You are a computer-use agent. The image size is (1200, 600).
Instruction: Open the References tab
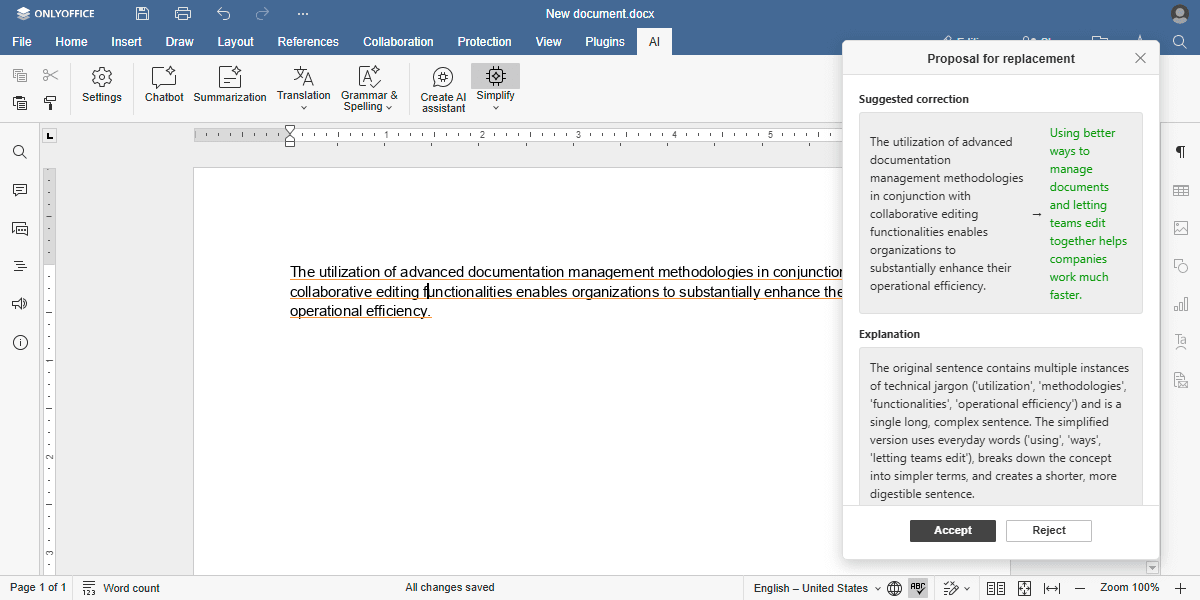308,42
